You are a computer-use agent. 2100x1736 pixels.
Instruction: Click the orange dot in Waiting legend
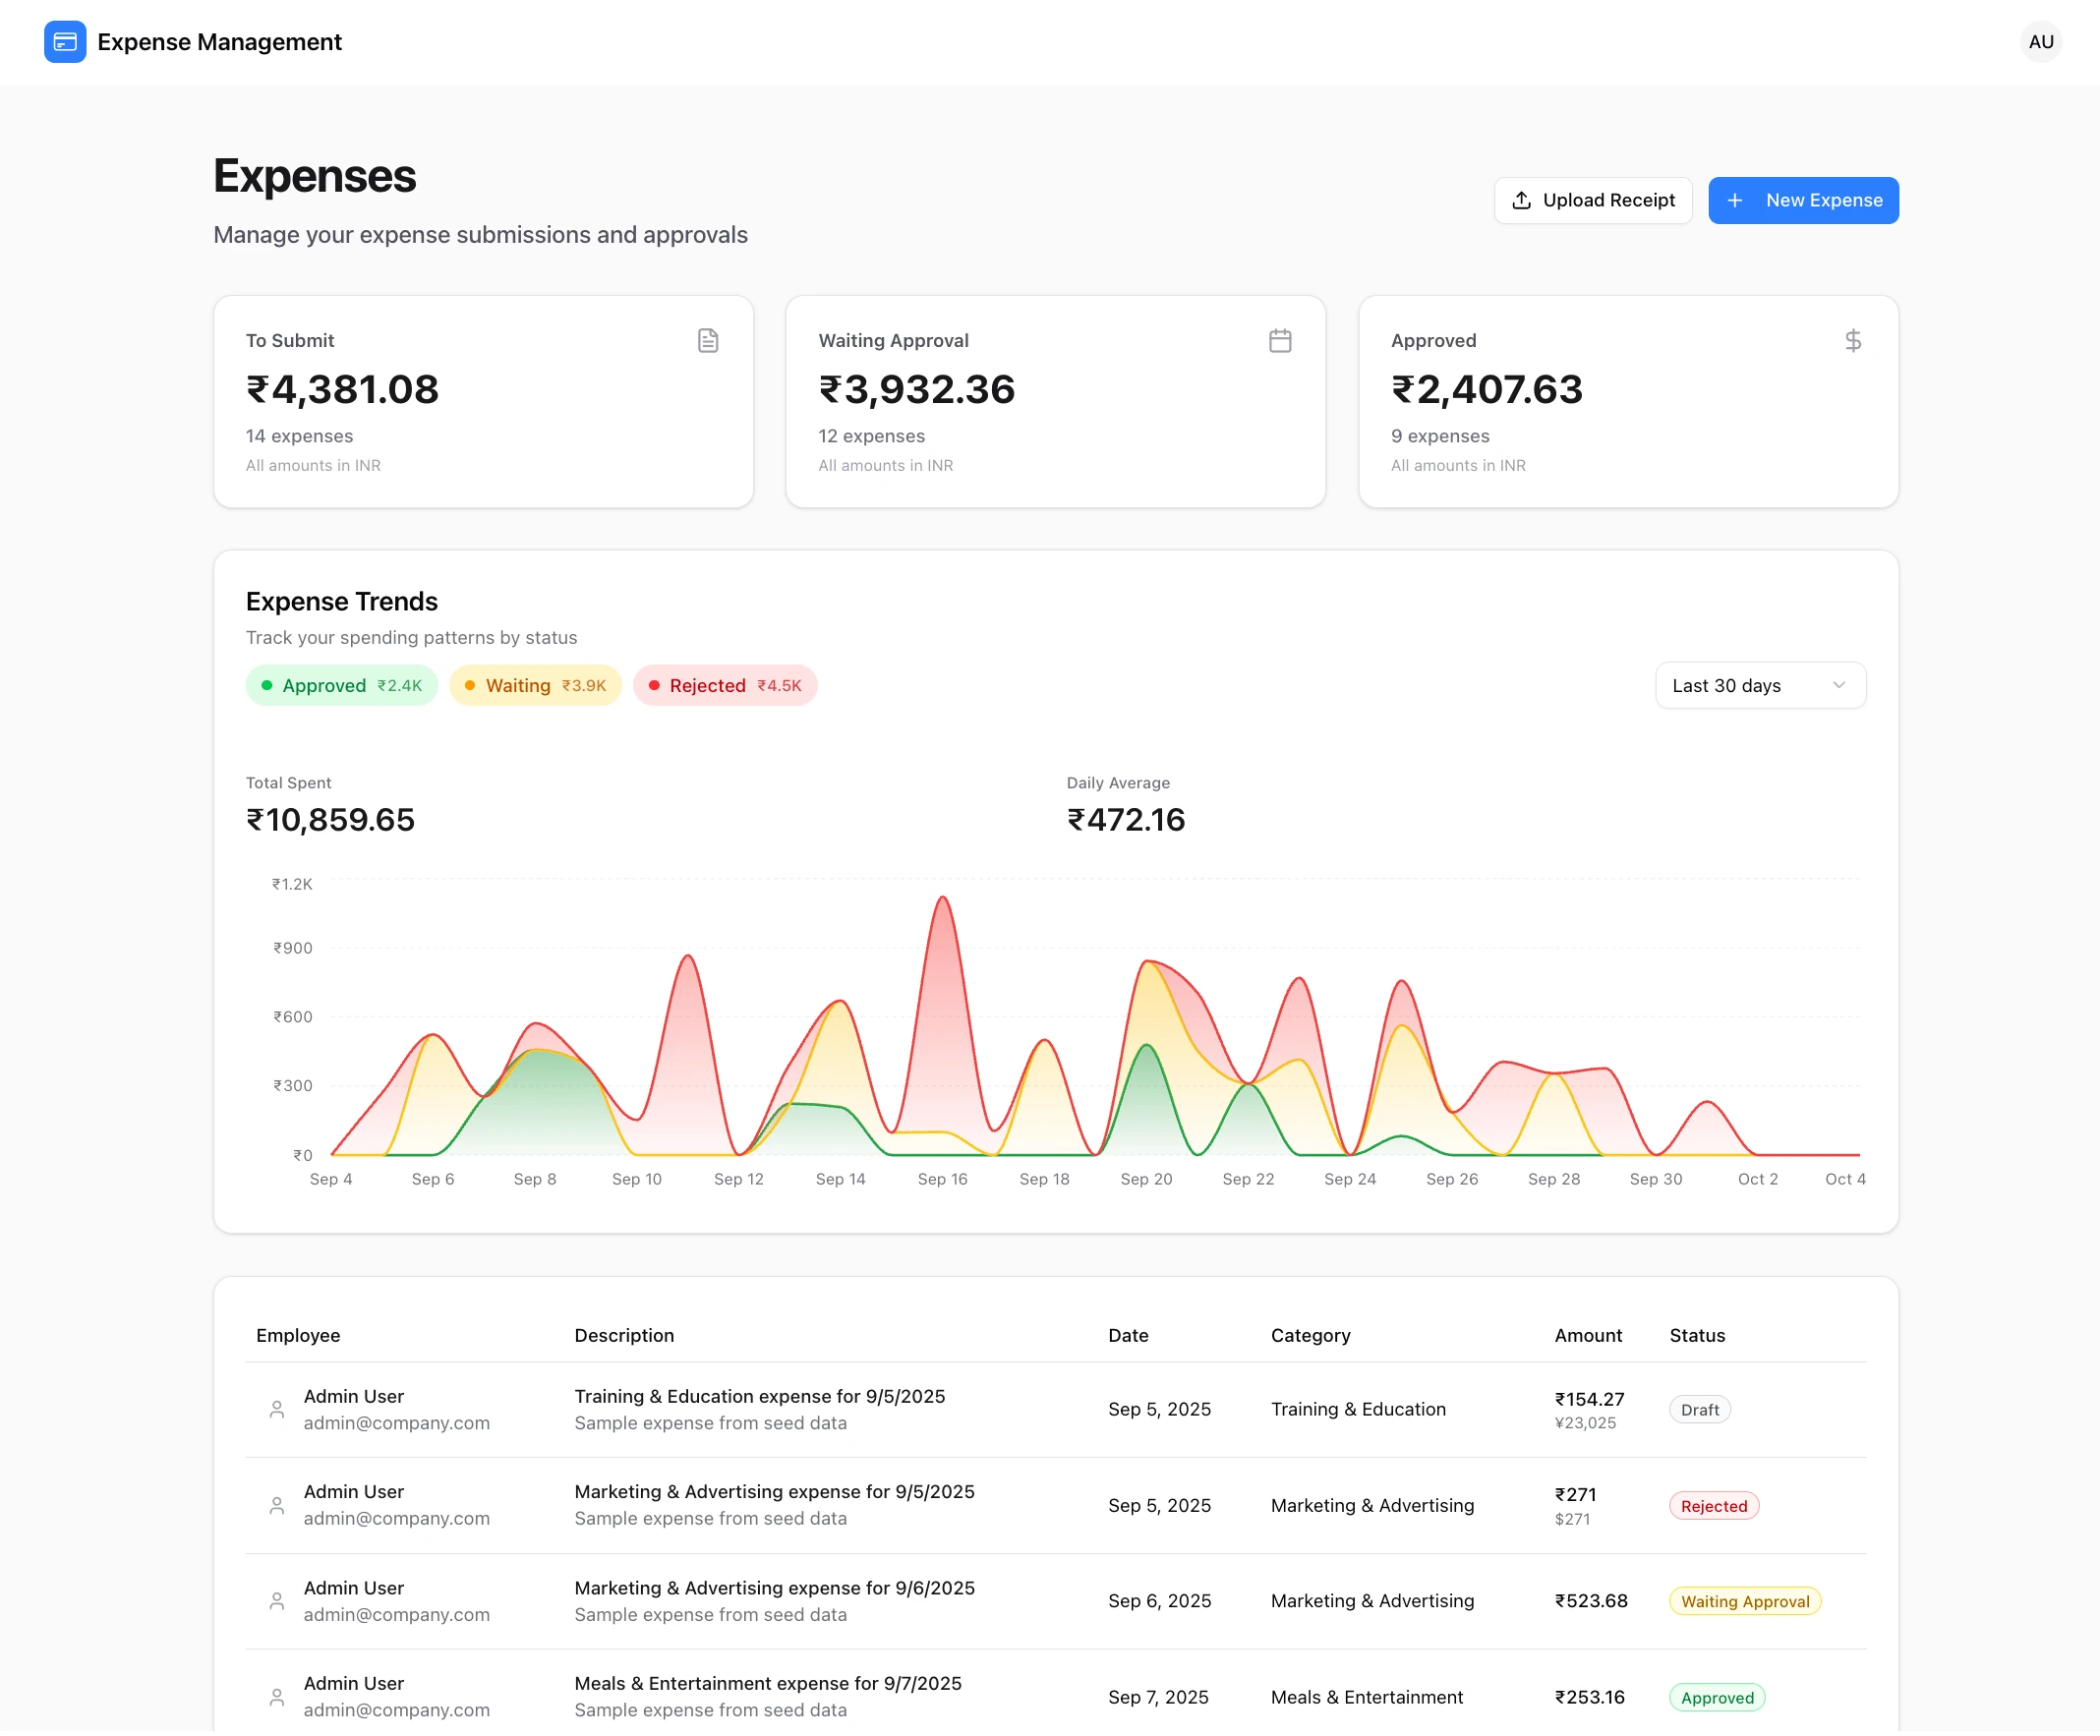point(470,686)
